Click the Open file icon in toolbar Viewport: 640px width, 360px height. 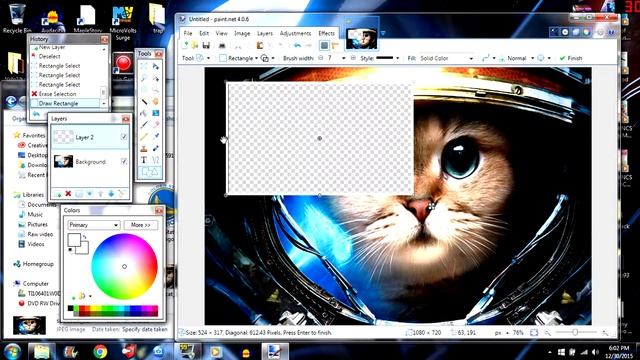(x=195, y=45)
